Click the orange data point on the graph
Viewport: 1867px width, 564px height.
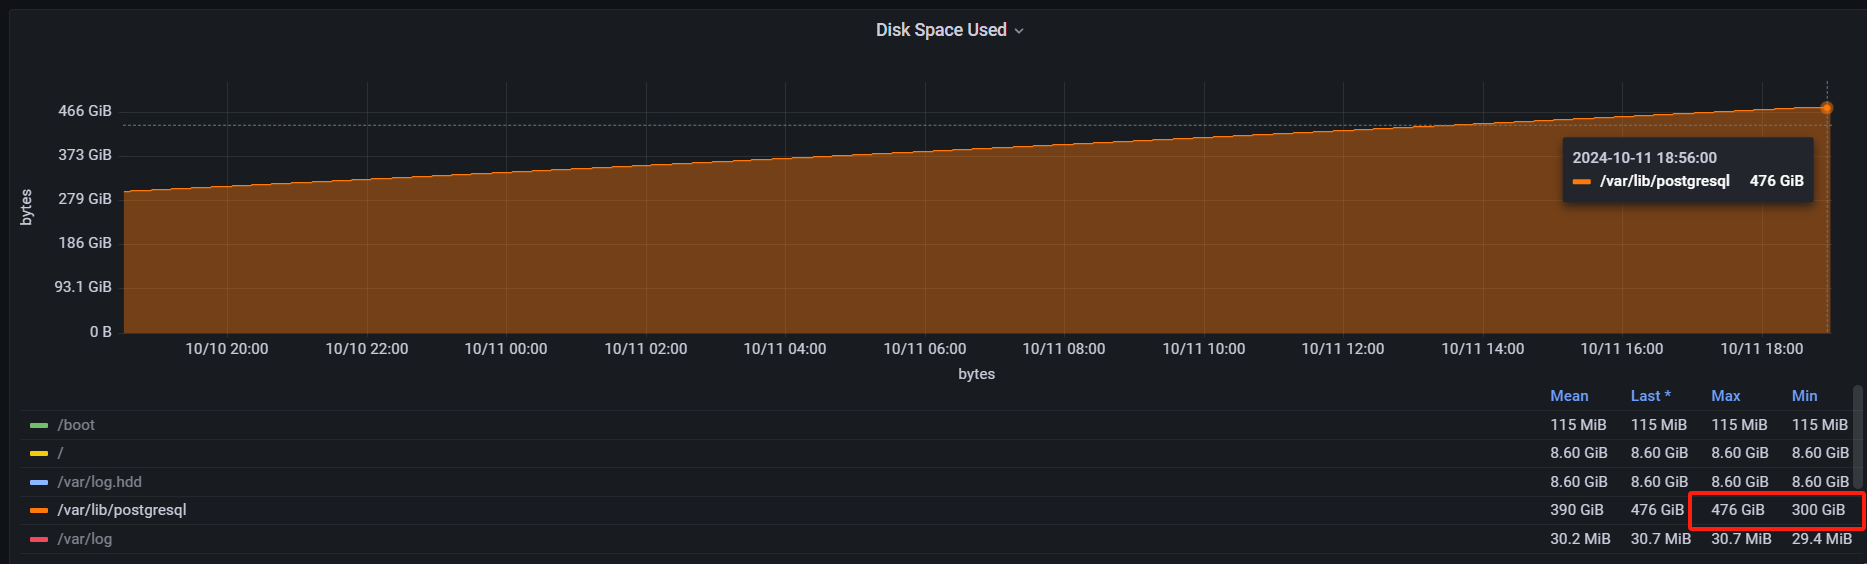click(1826, 108)
